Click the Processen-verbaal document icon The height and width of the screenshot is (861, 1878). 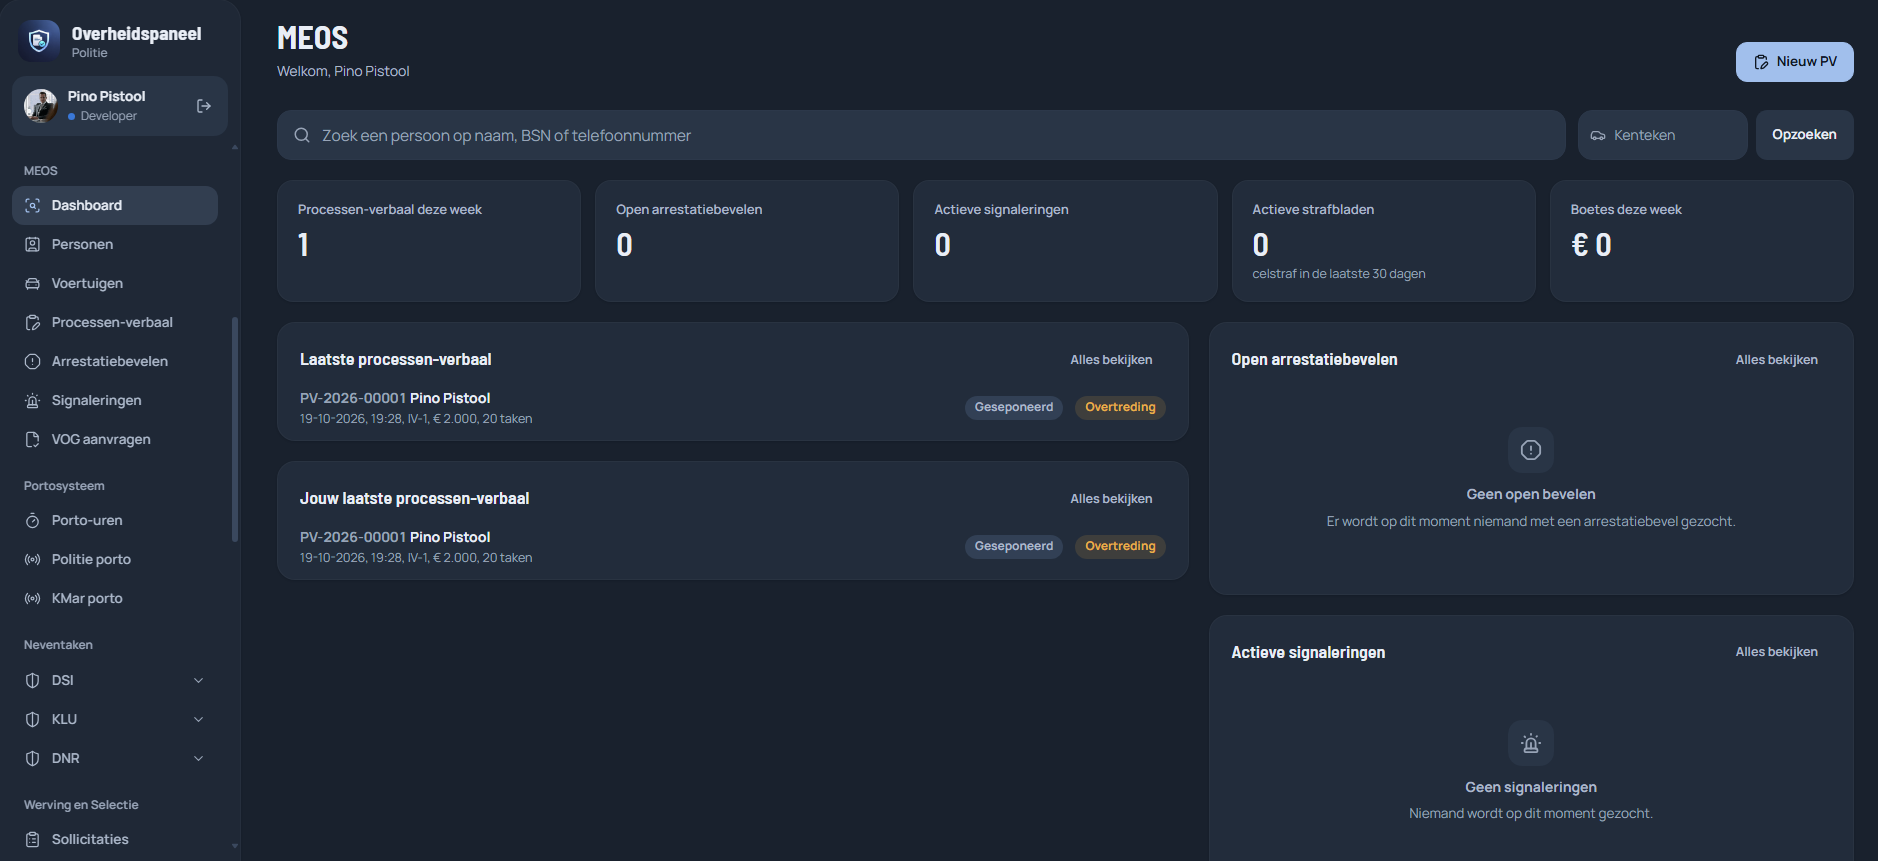33,322
